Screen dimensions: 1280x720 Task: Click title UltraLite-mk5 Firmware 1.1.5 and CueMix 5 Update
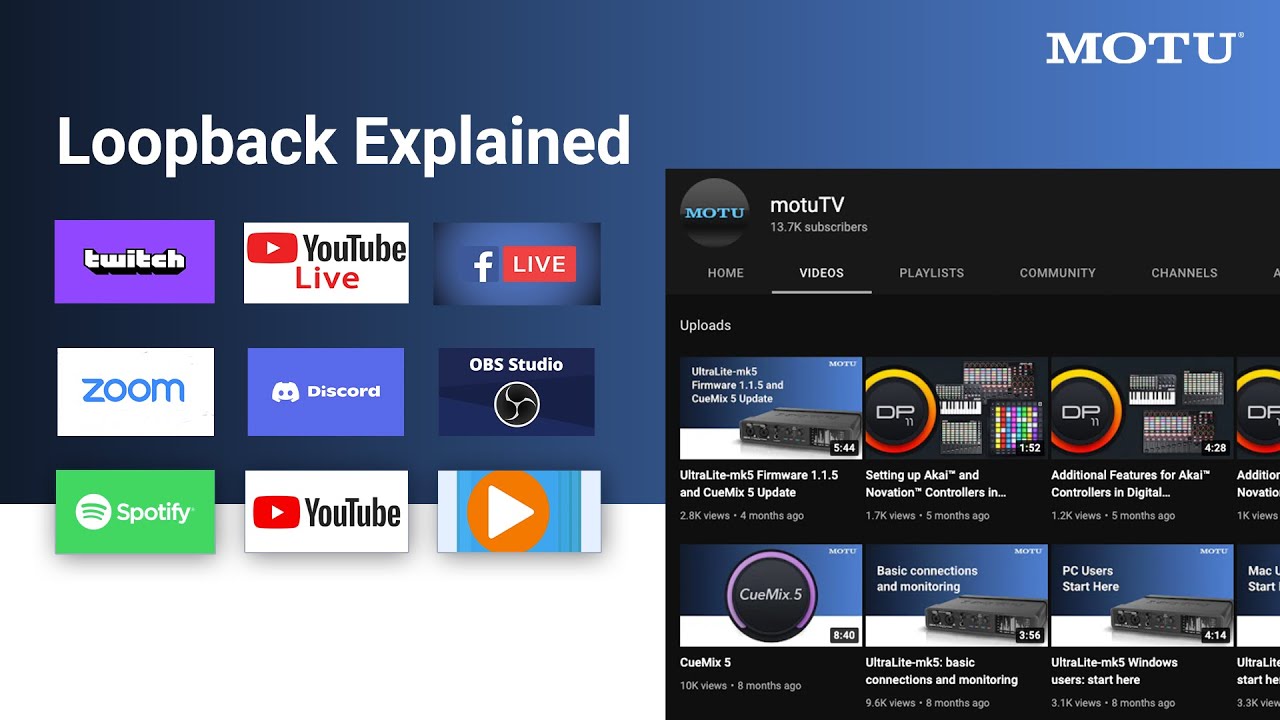tap(759, 484)
